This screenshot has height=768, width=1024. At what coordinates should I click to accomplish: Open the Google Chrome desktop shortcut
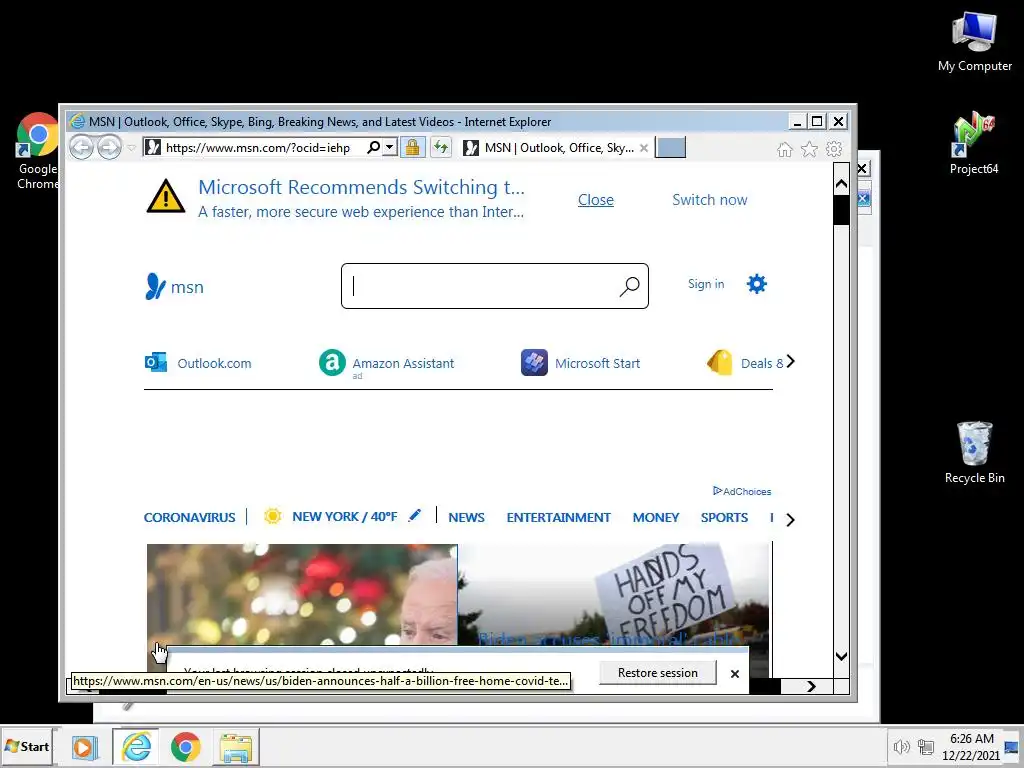coord(38,152)
